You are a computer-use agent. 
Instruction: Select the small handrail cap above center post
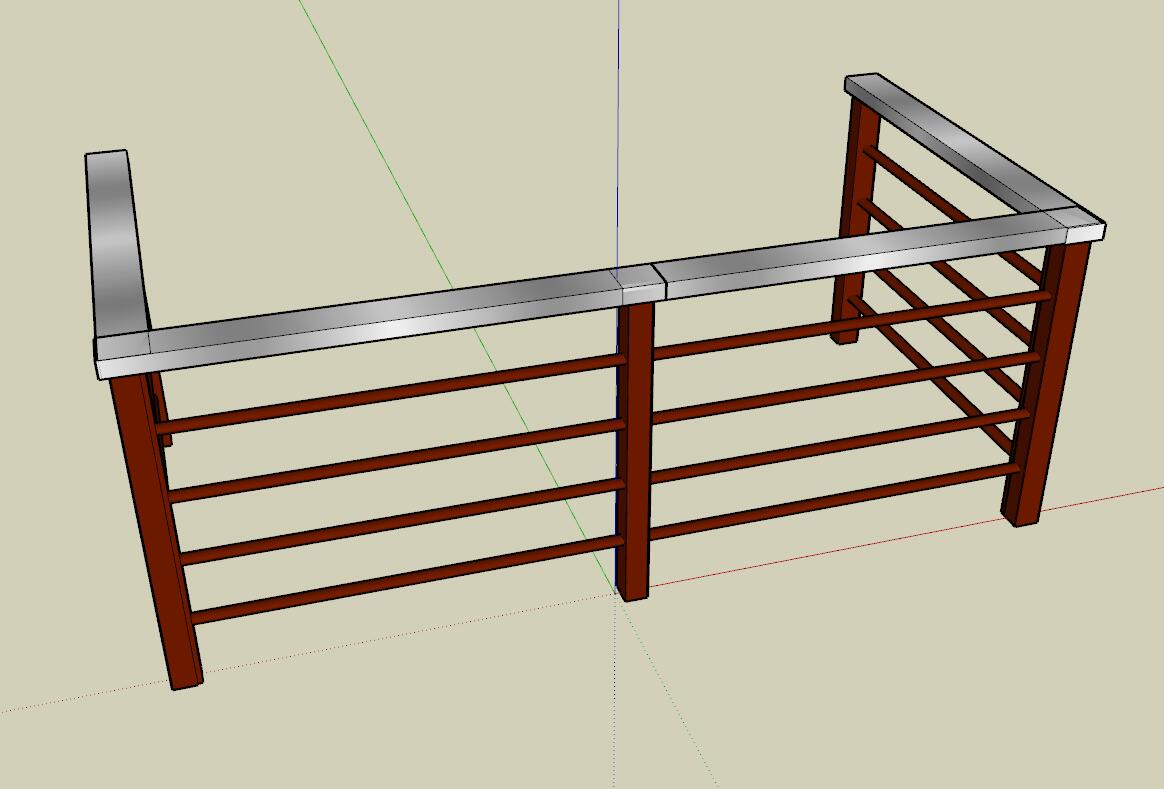click(640, 283)
